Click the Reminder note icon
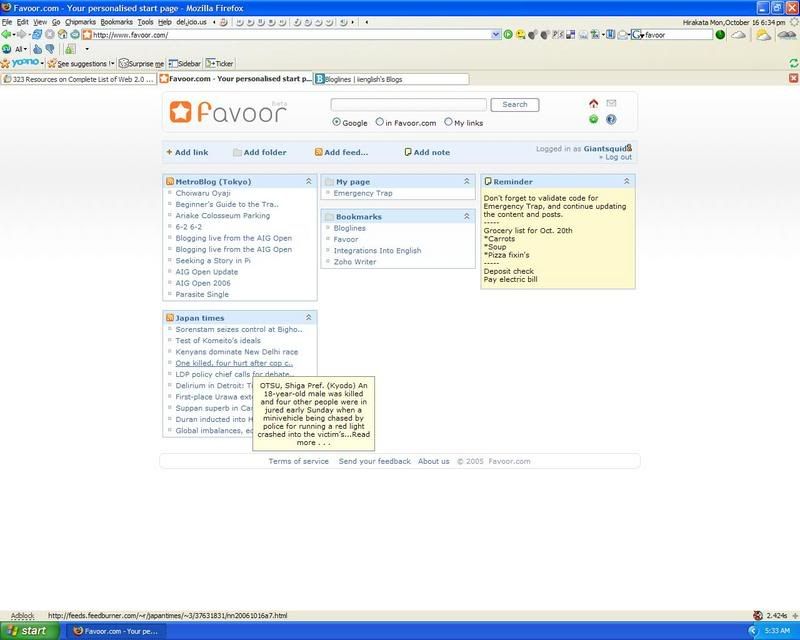 click(488, 181)
